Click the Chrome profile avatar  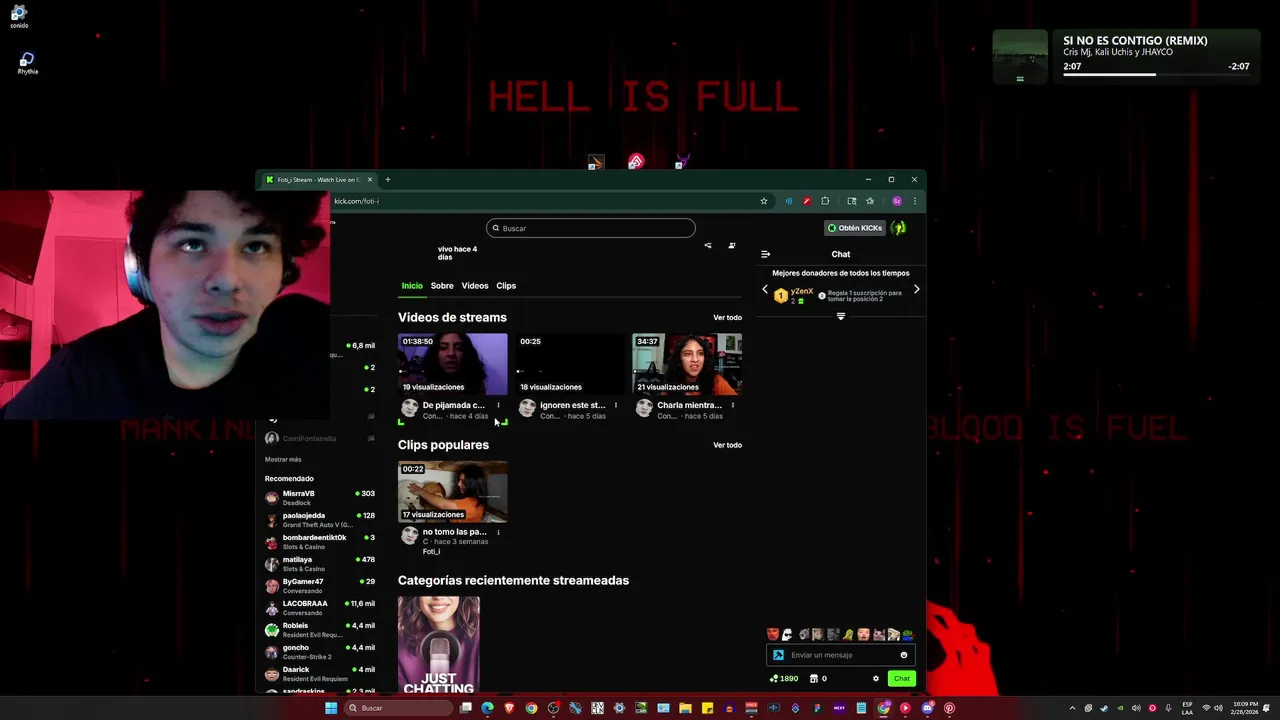pyautogui.click(x=897, y=201)
